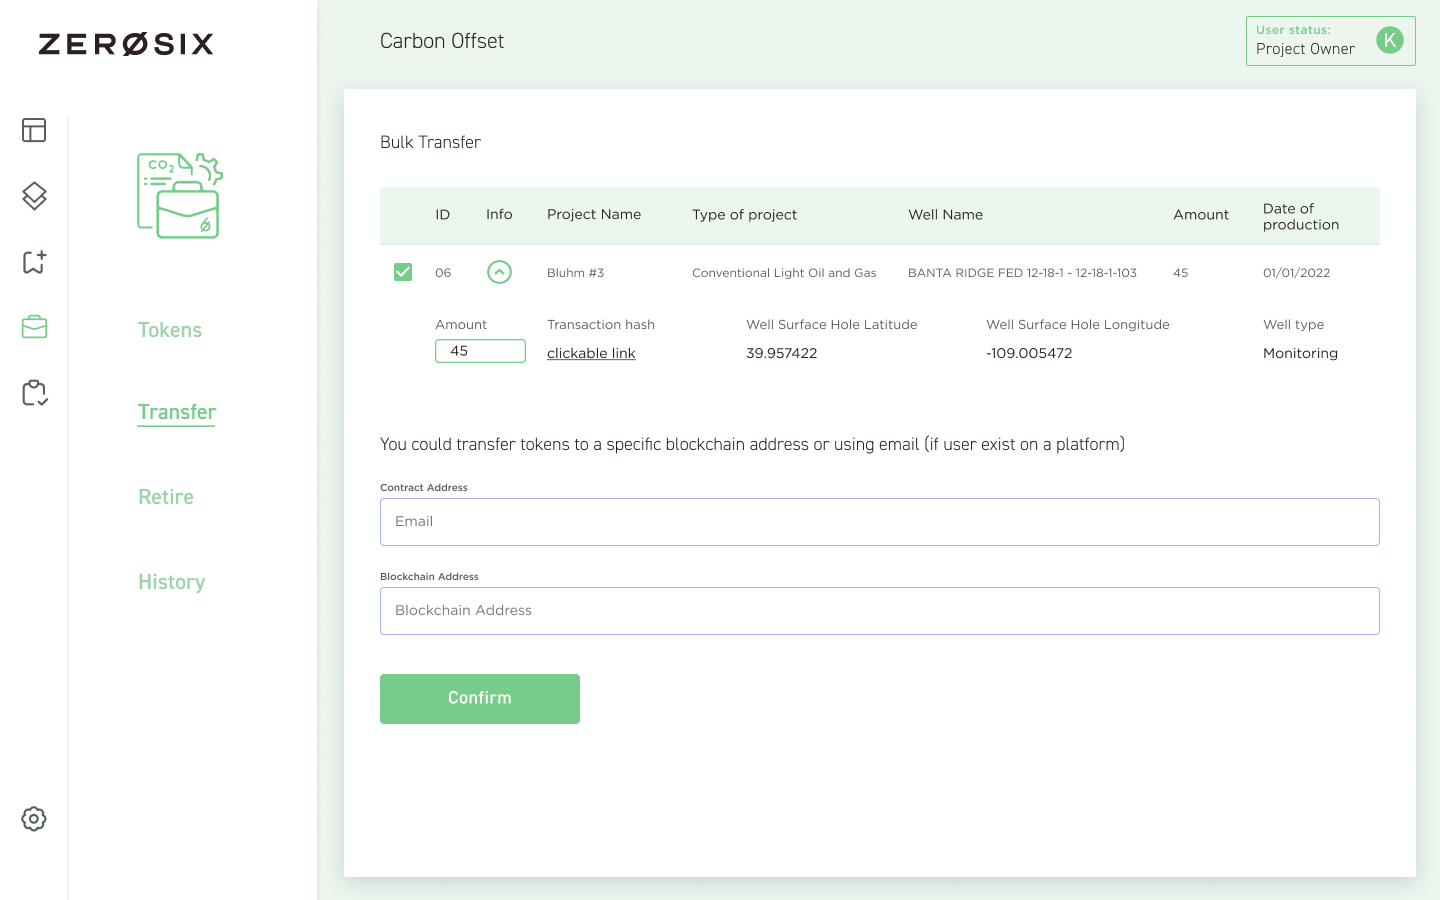
Task: Click the ZEROSIX logo
Action: pyautogui.click(x=126, y=44)
